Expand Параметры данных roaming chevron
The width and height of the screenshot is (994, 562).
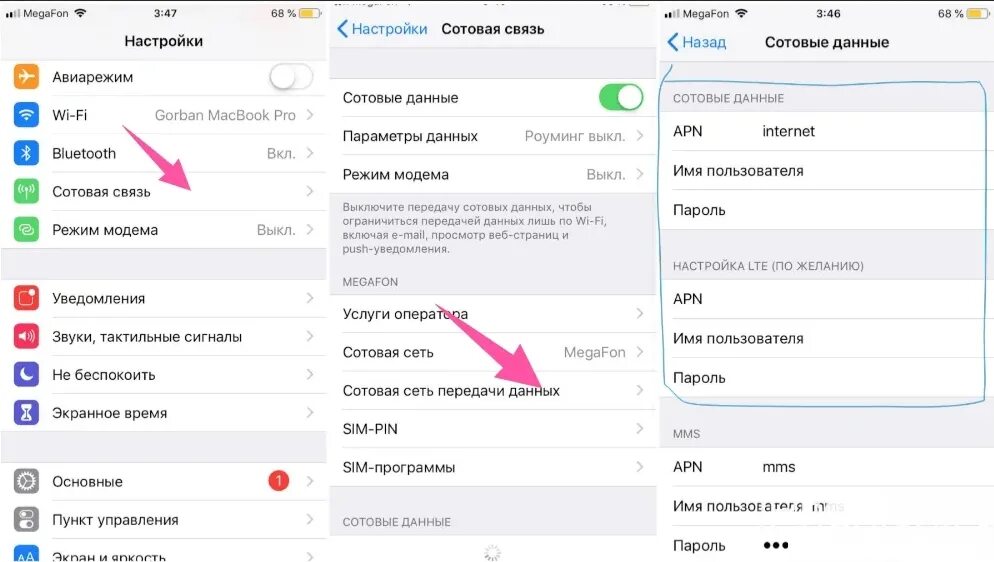coord(640,136)
